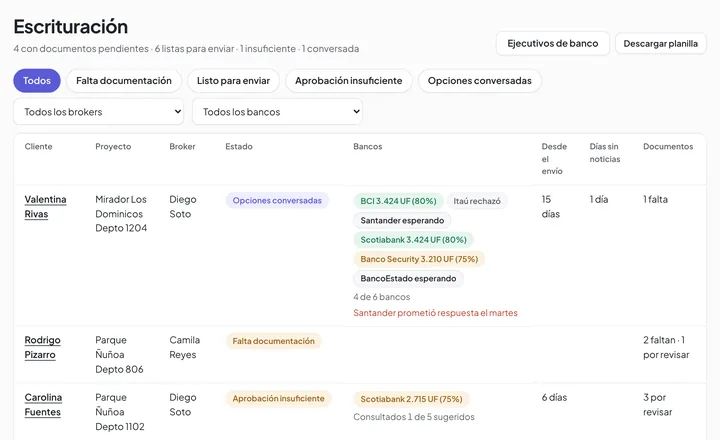Click Falta documentación badge for Rodrigo Pizarro

click(273, 341)
